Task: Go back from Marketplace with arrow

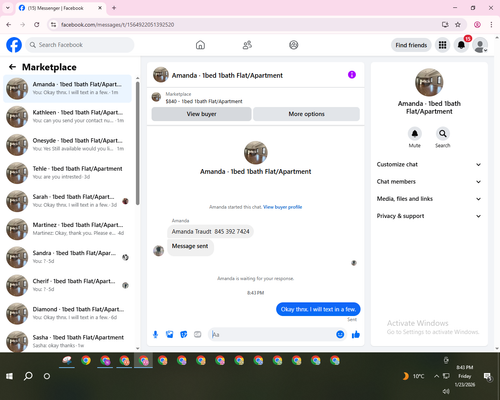Action: pos(12,67)
